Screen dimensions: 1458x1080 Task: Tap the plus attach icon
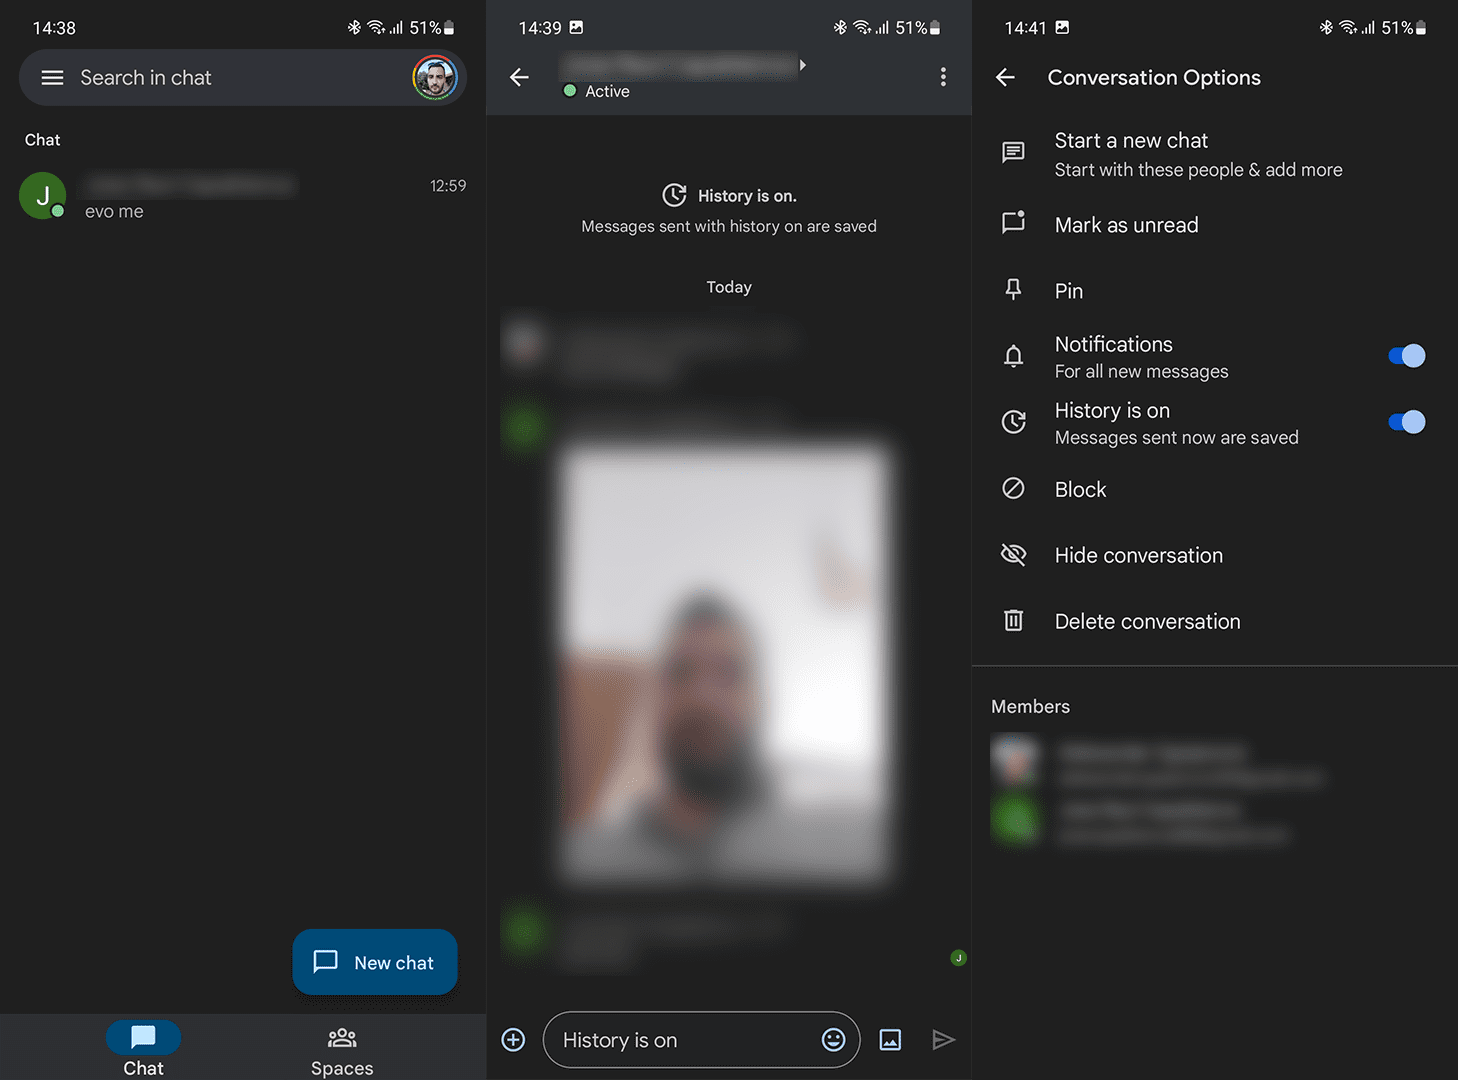[513, 1040]
